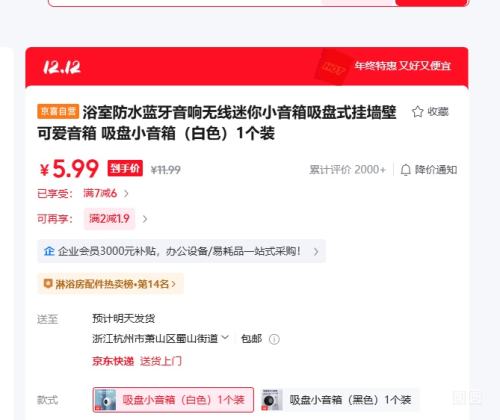
Task: Click the blue 企 enterprise member icon
Action: [49, 251]
